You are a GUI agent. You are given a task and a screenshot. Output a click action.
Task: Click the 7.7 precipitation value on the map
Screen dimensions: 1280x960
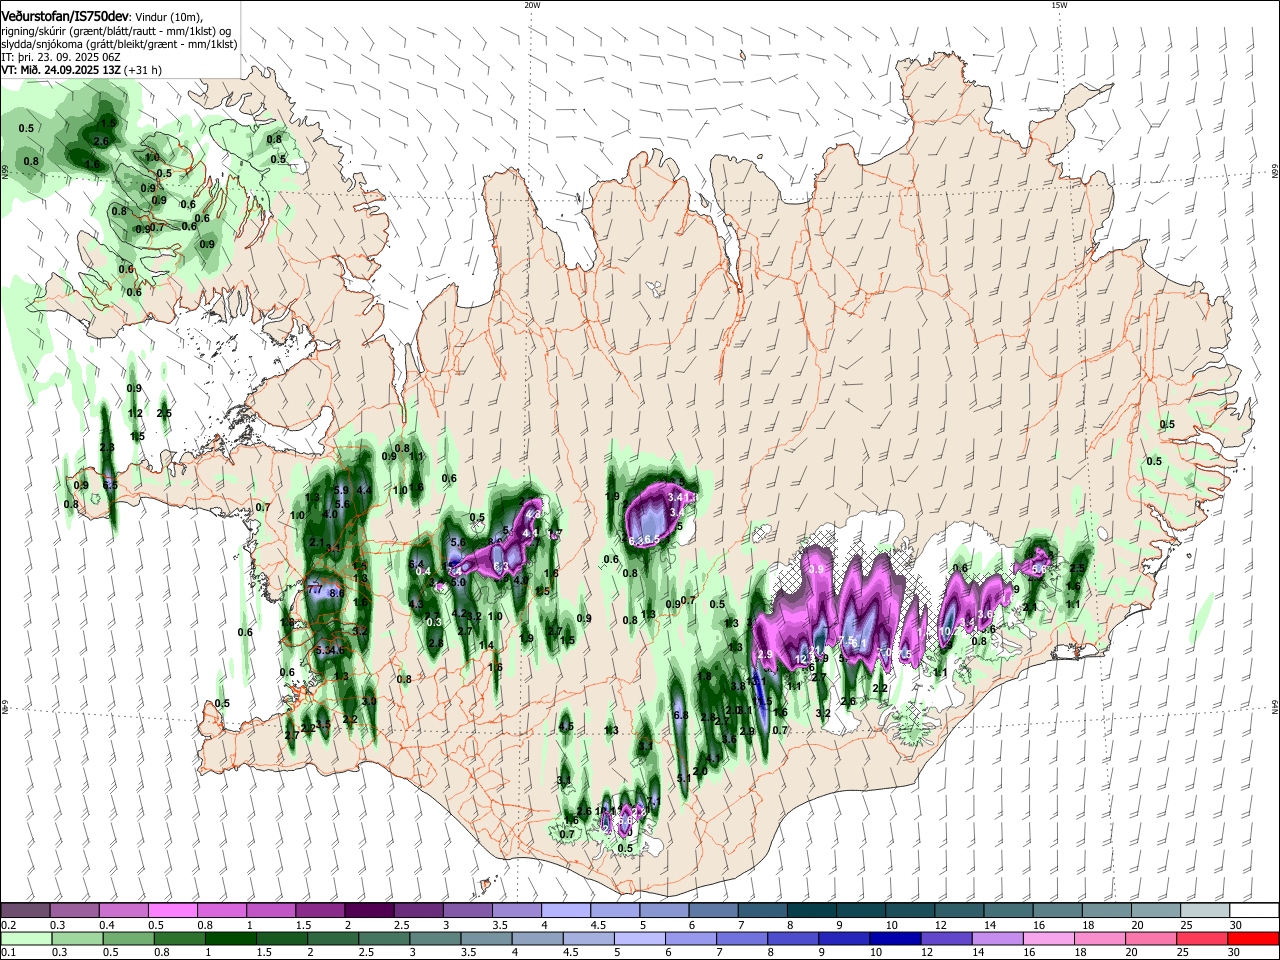click(315, 590)
